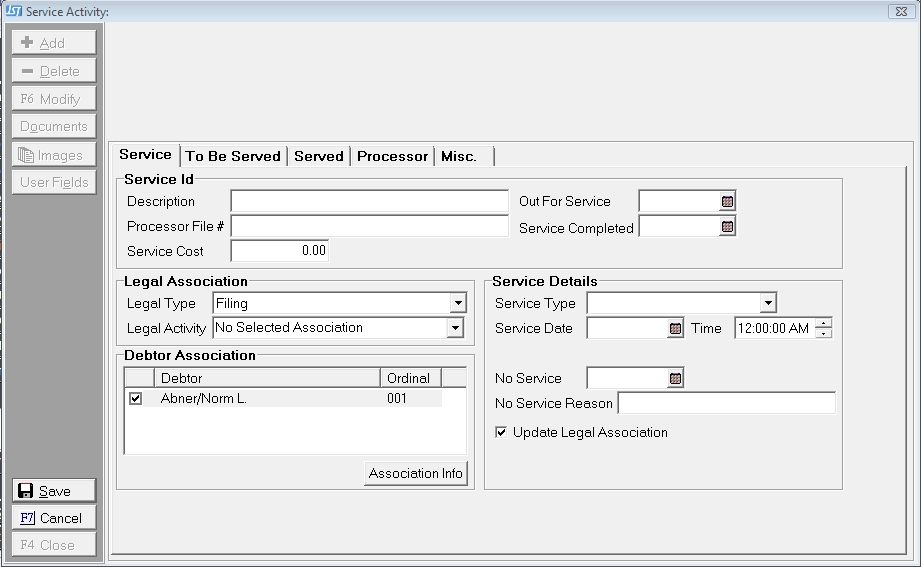
Task: Close the Service Activity window
Action: 900,11
